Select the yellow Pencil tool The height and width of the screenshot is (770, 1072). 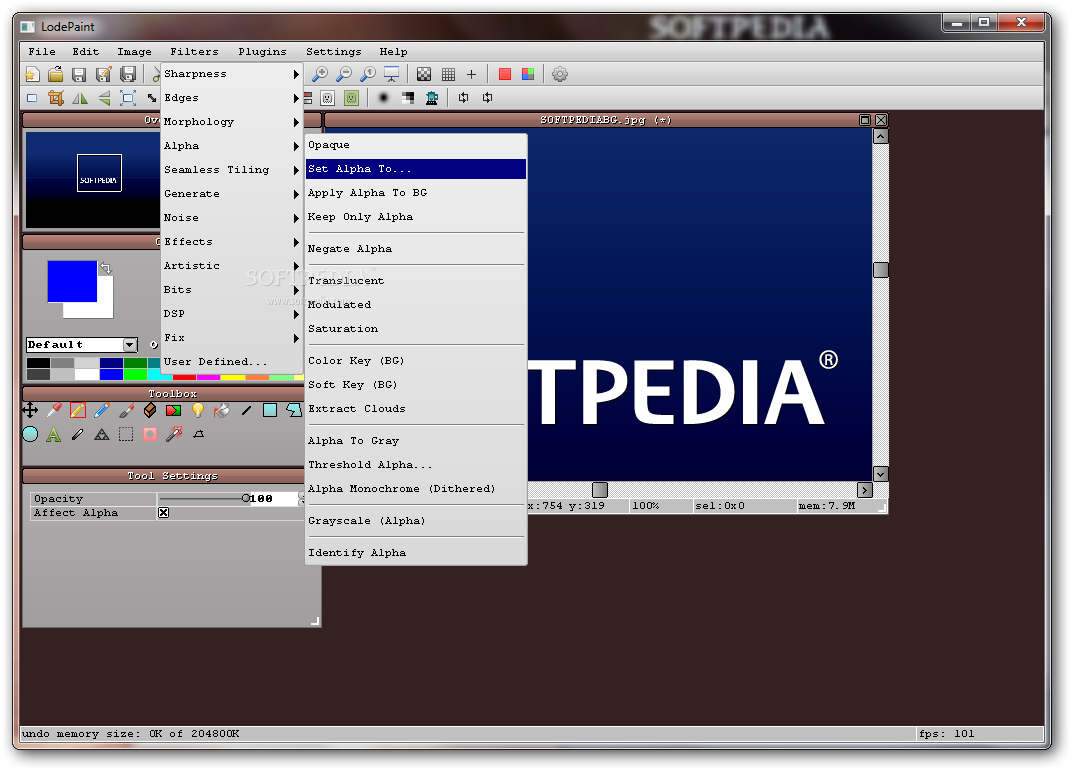click(x=78, y=410)
